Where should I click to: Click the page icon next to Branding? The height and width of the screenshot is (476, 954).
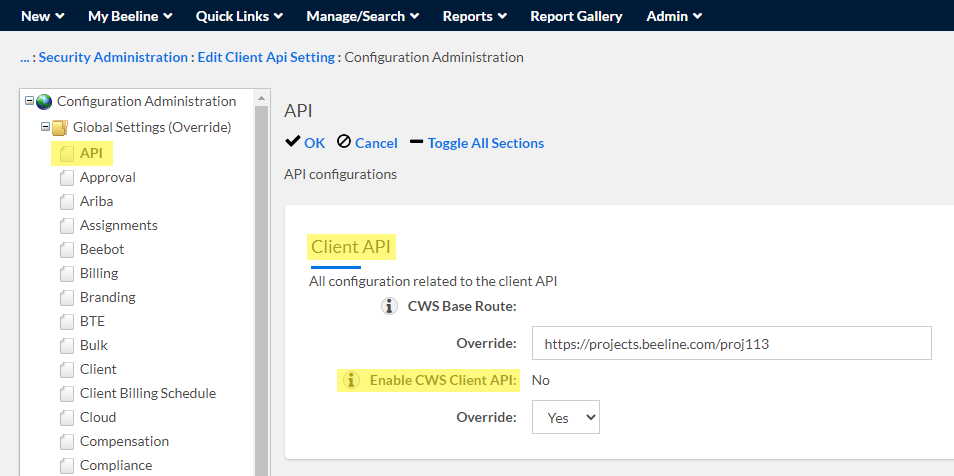pos(67,298)
